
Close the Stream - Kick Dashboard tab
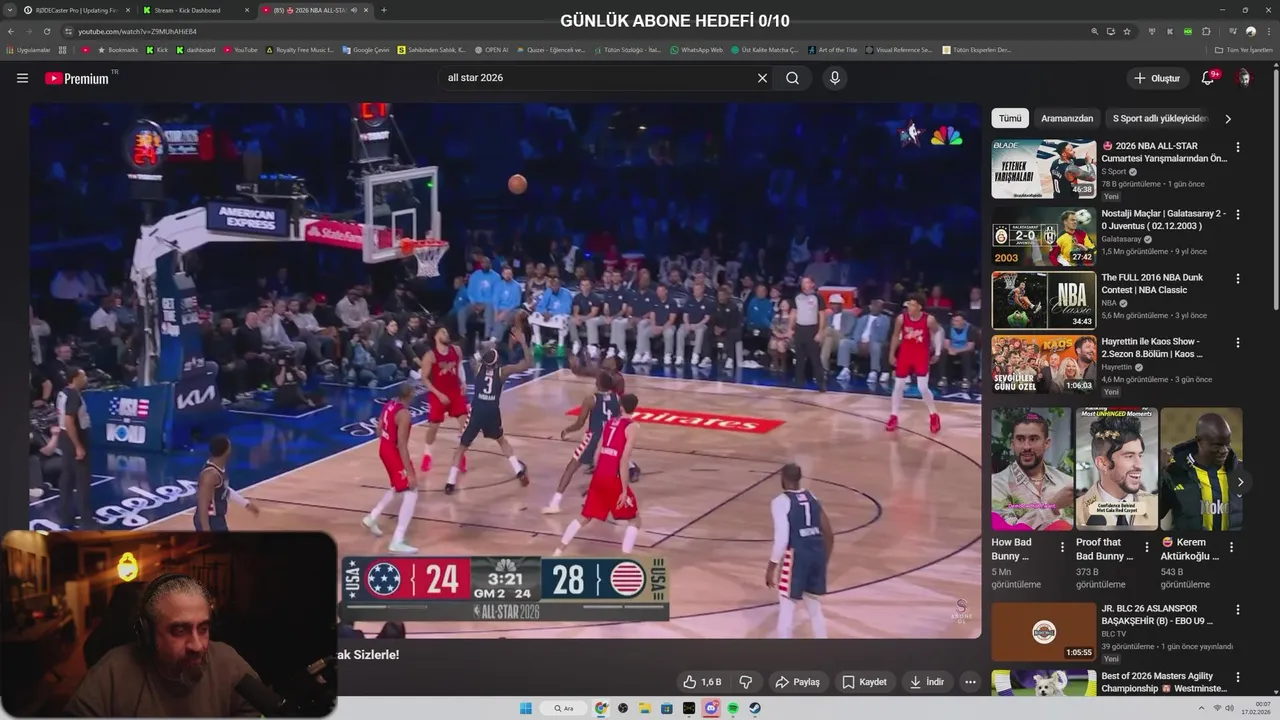(247, 10)
